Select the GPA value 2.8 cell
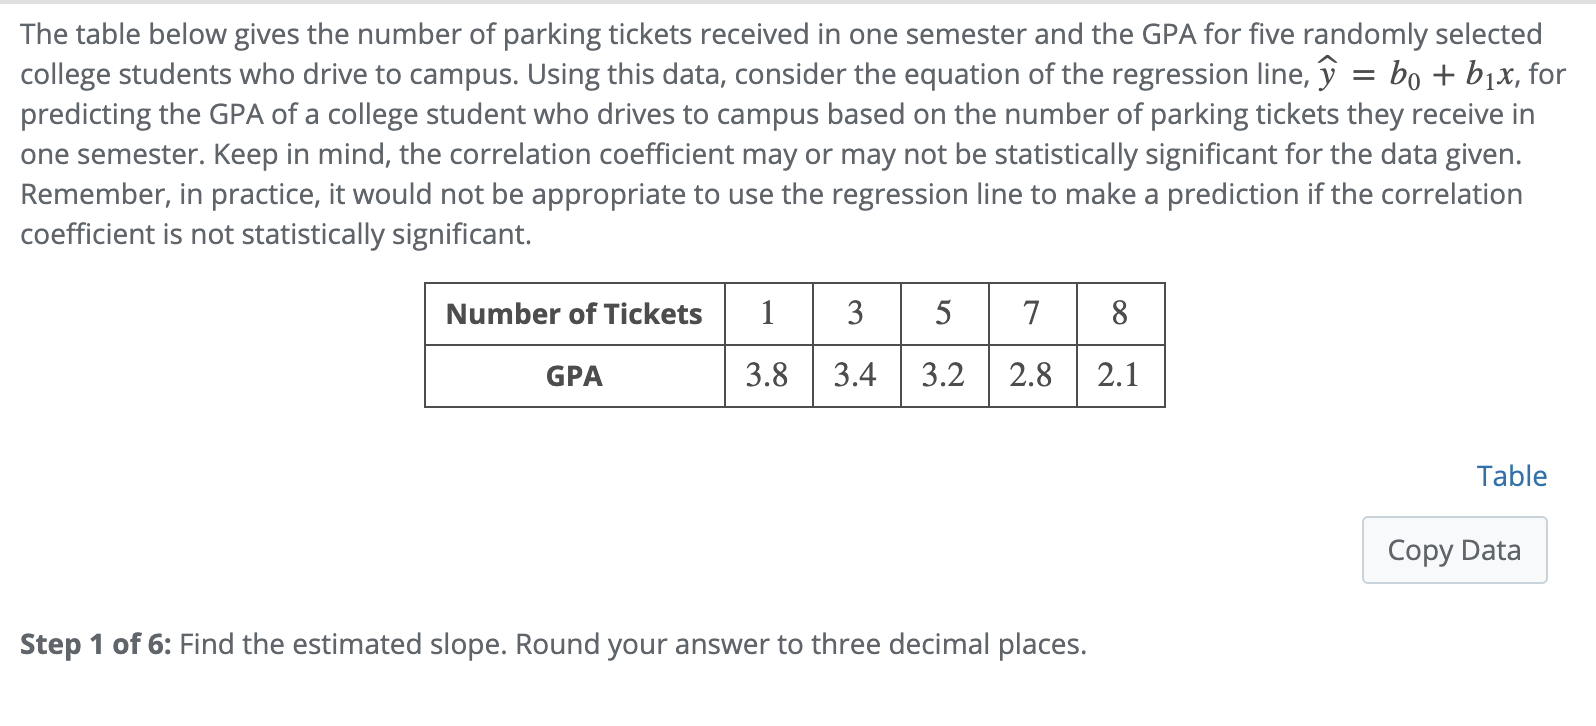 pos(1031,377)
